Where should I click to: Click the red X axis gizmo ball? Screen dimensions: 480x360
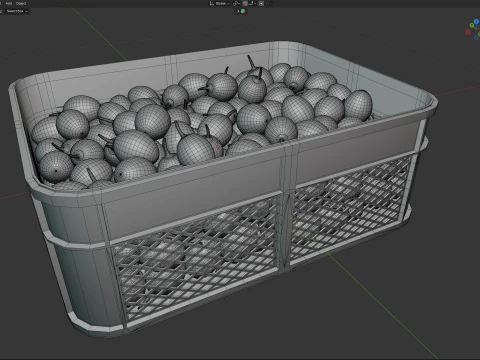tap(468, 32)
